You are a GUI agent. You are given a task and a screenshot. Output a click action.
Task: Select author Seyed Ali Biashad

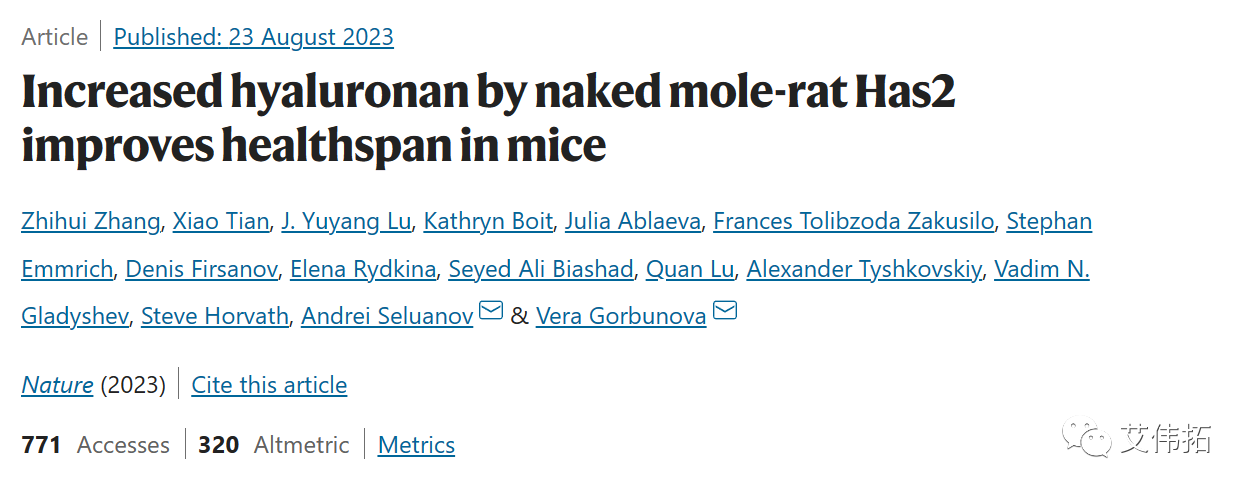click(541, 269)
